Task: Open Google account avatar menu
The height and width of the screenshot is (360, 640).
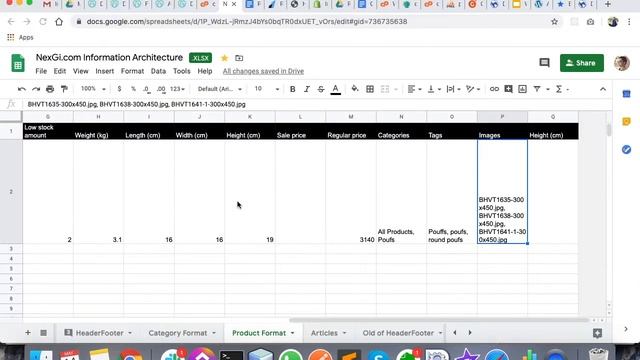Action: [622, 63]
